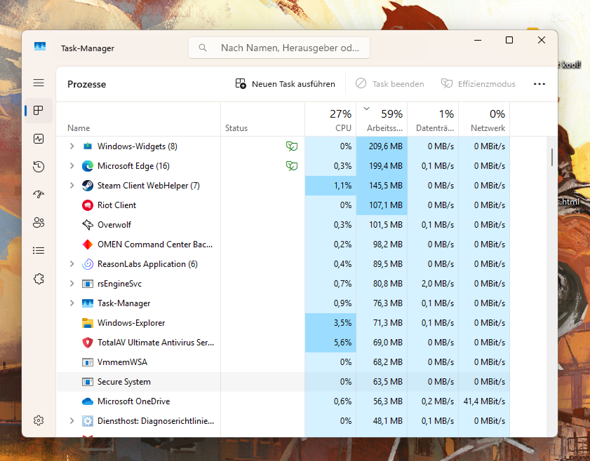Sort by the Status column header
This screenshot has width=590, height=461.
coord(262,119)
